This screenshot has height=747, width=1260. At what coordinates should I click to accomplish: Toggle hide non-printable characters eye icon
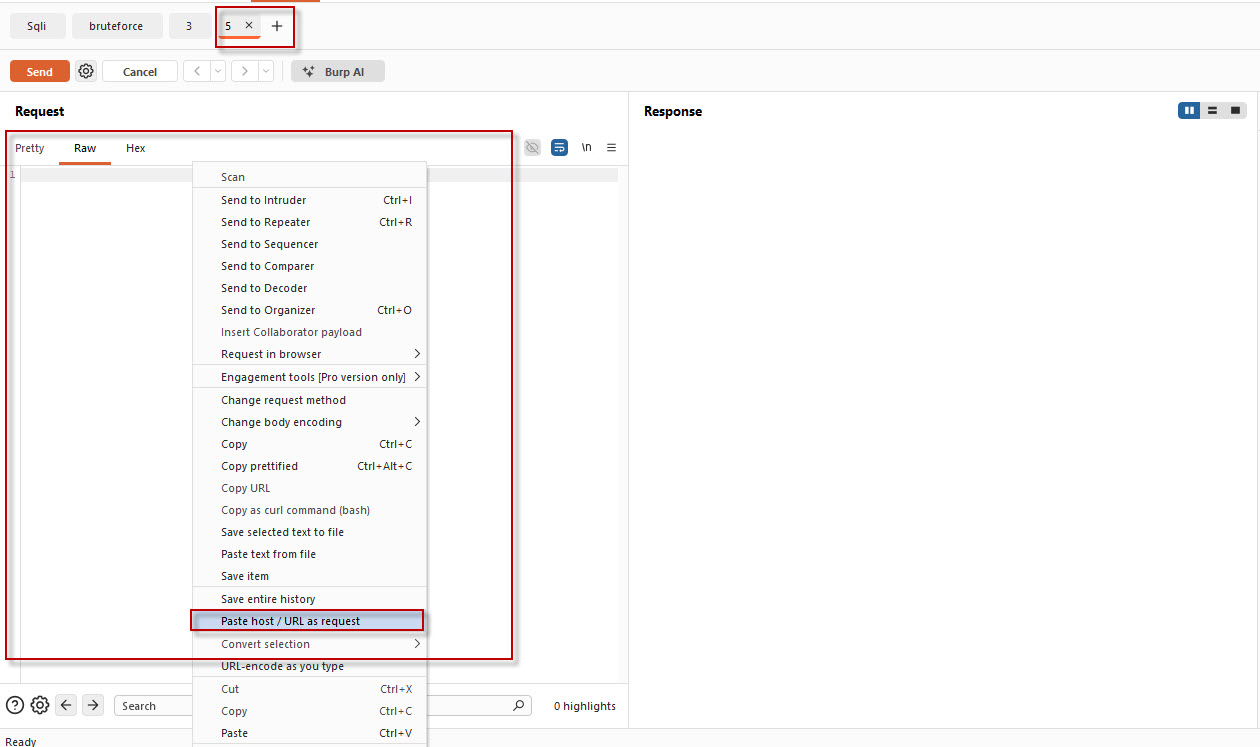pyautogui.click(x=533, y=147)
